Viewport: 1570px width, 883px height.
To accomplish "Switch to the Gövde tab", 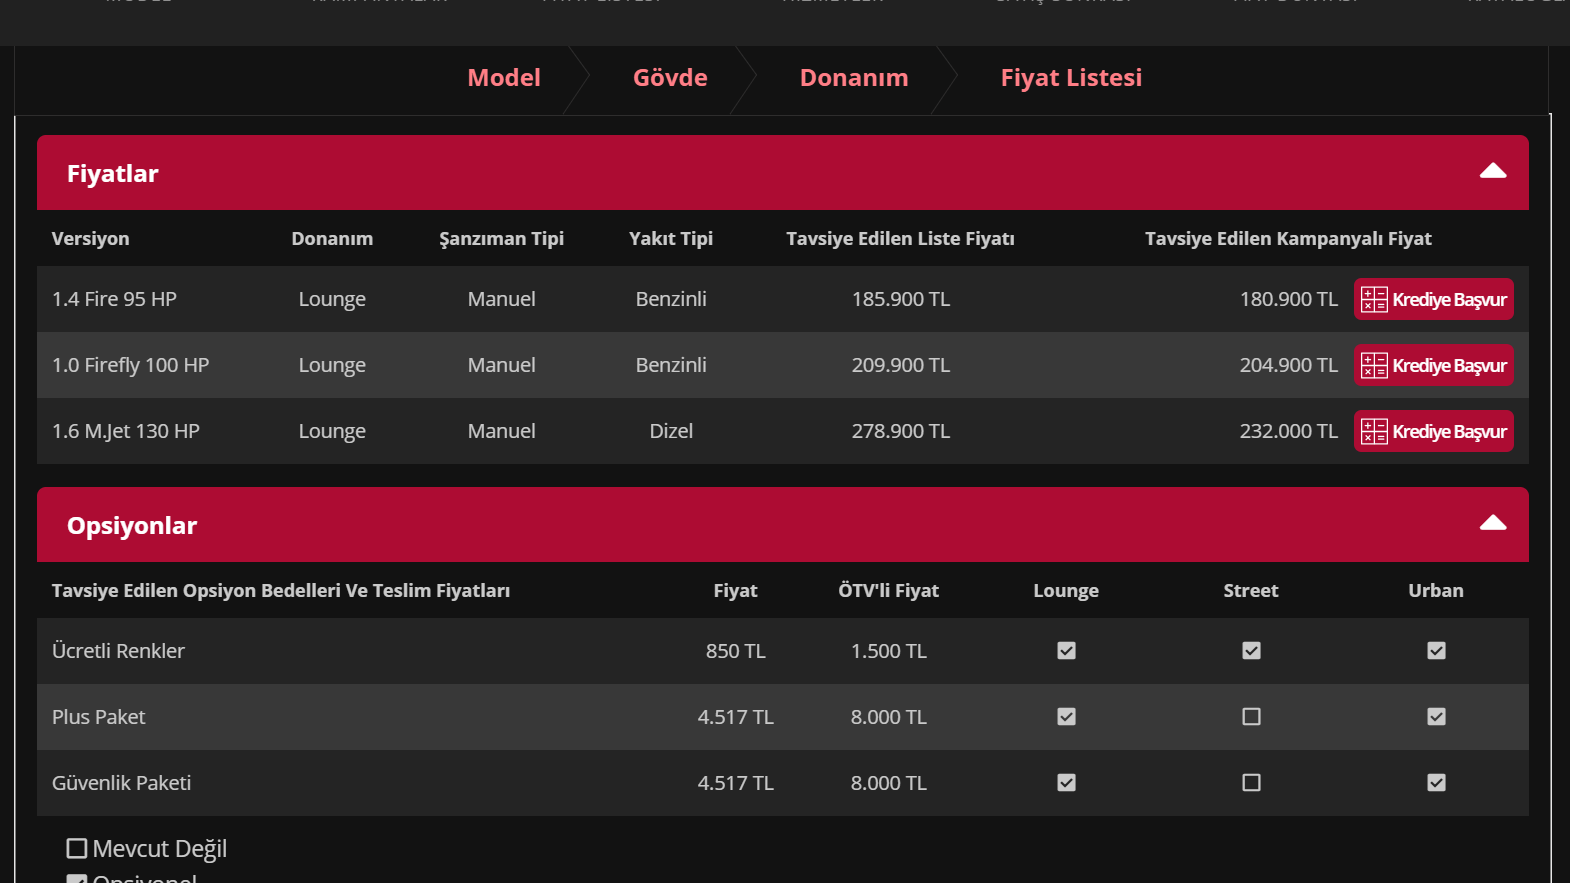I will coord(670,78).
